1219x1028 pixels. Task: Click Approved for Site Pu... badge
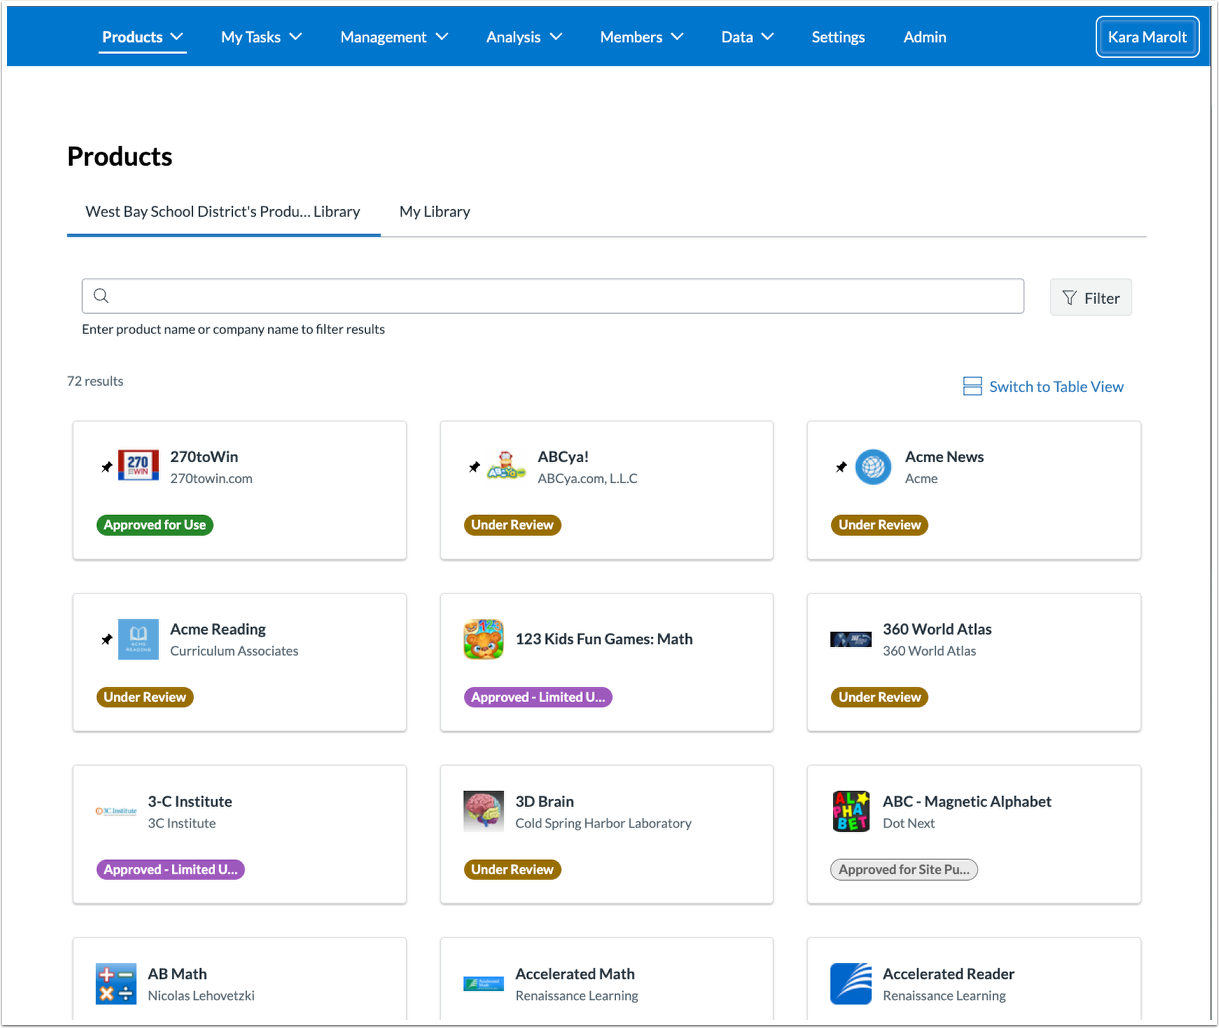[x=904, y=870]
